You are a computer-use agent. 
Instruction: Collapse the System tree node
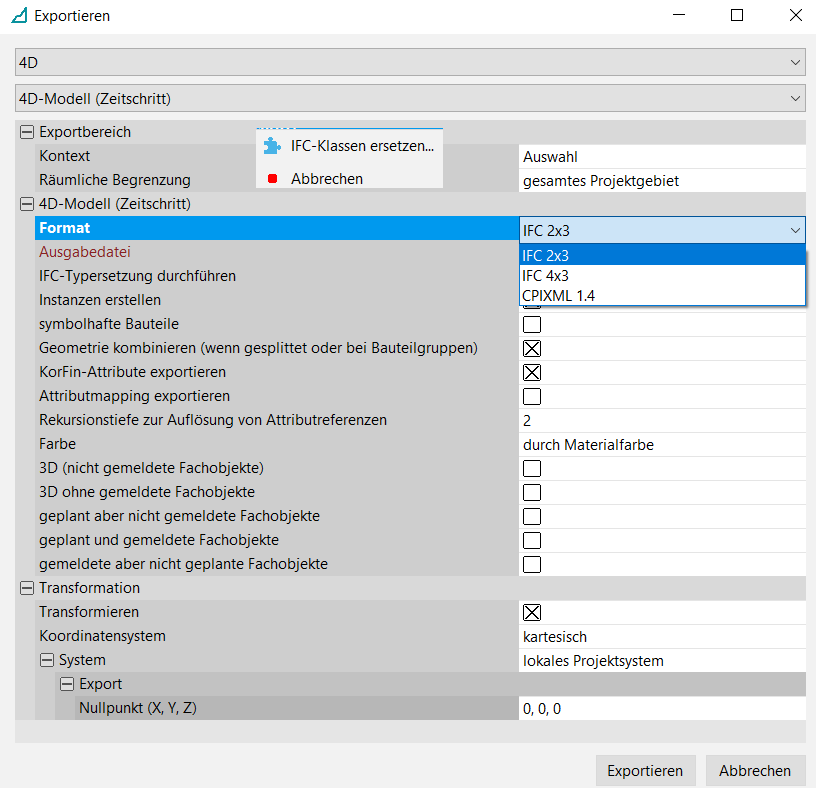[47, 660]
